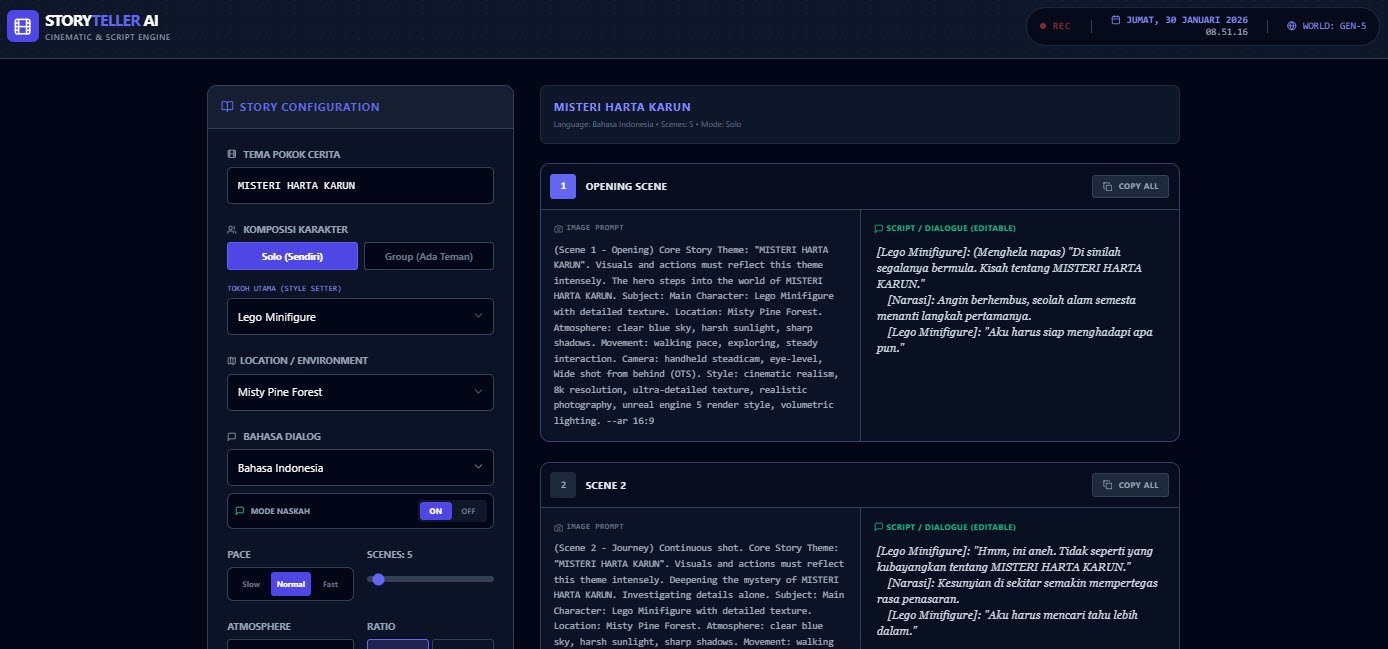Set pace to Slow
The width and height of the screenshot is (1388, 649).
click(251, 584)
